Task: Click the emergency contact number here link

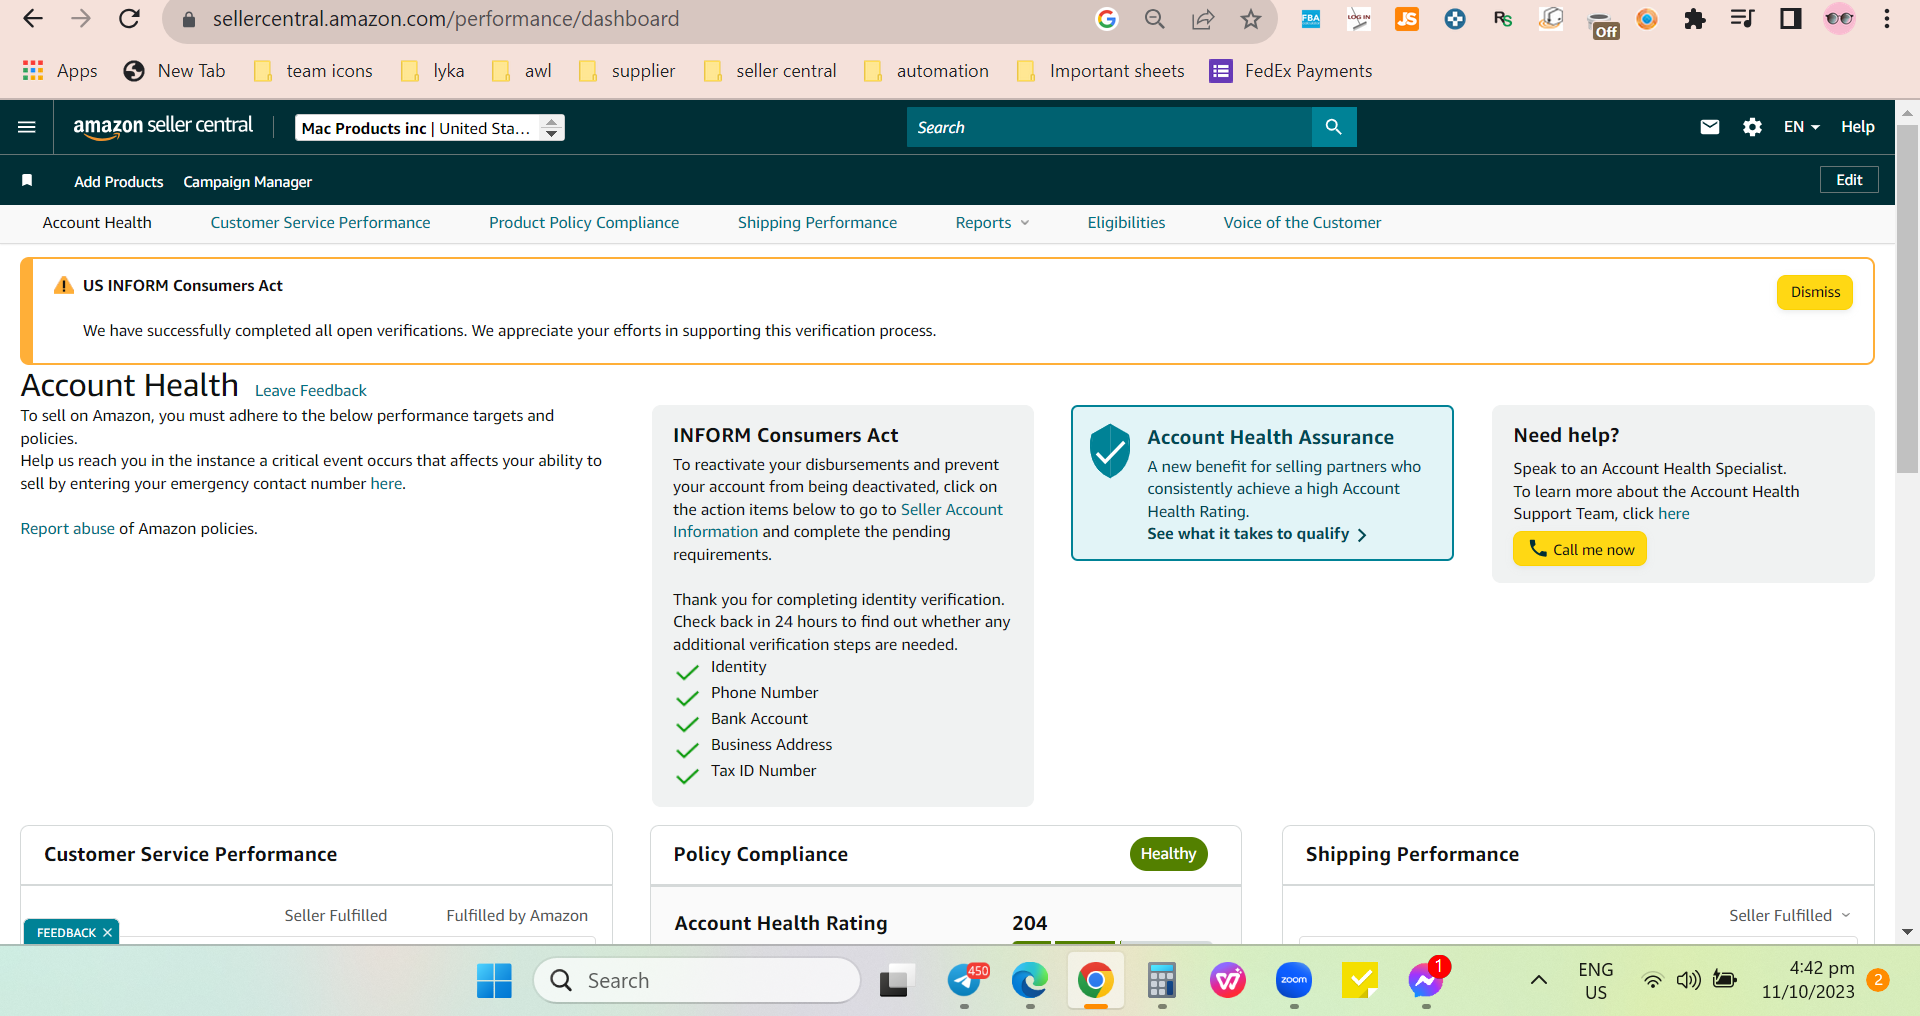Action: [386, 484]
